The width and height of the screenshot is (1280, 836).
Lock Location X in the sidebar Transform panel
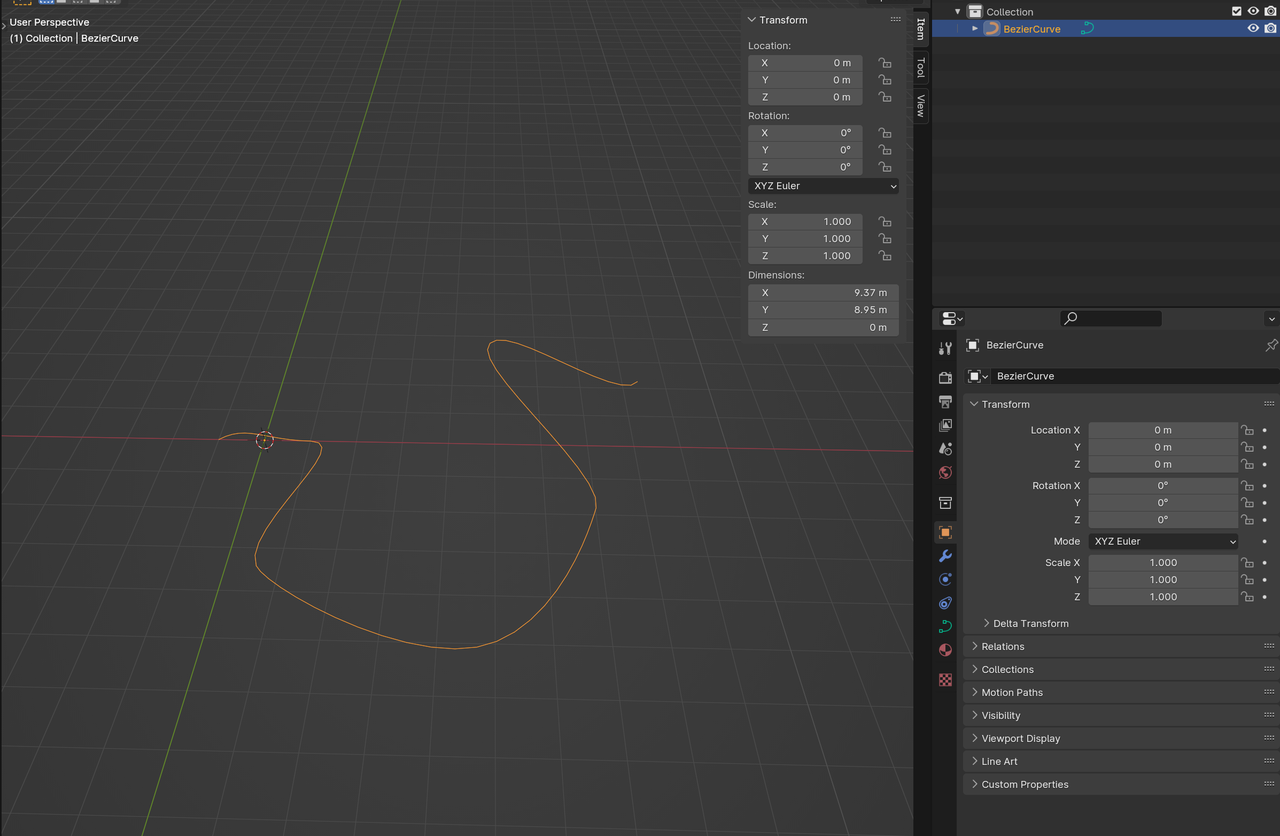click(x=884, y=63)
